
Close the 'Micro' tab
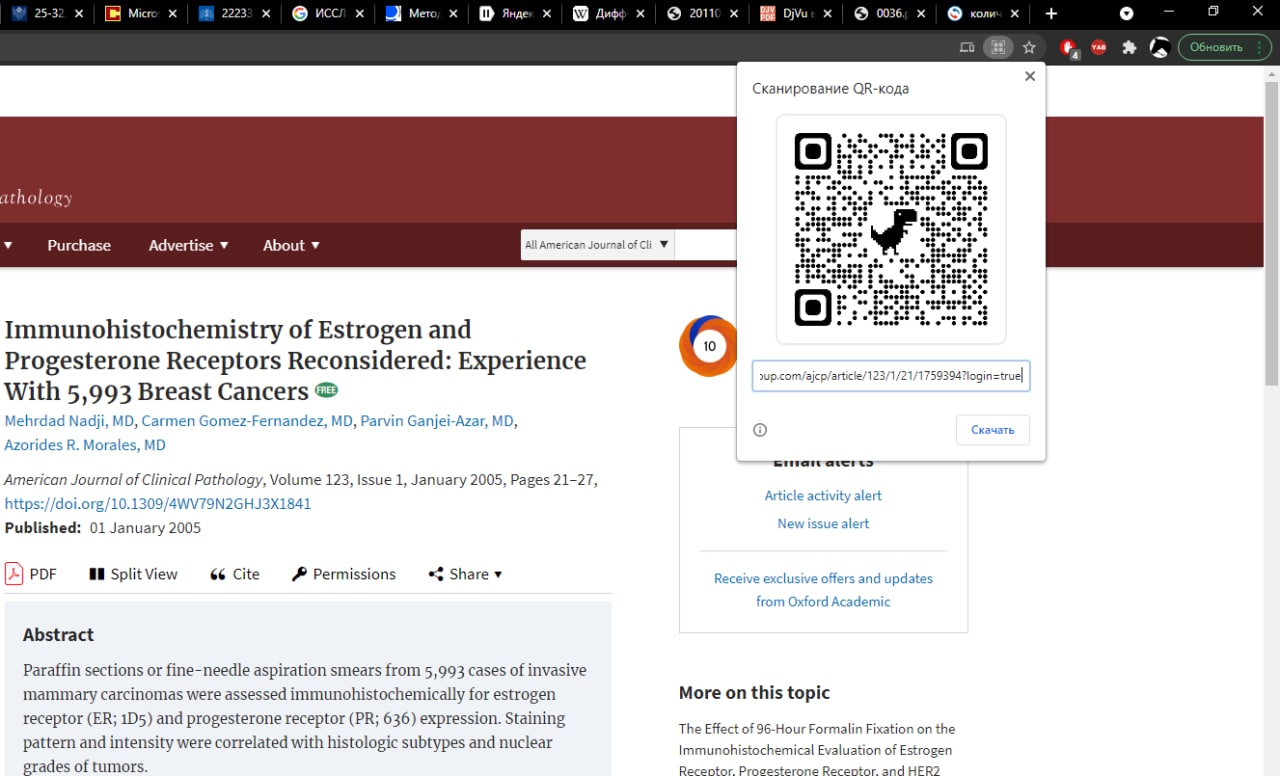172,14
